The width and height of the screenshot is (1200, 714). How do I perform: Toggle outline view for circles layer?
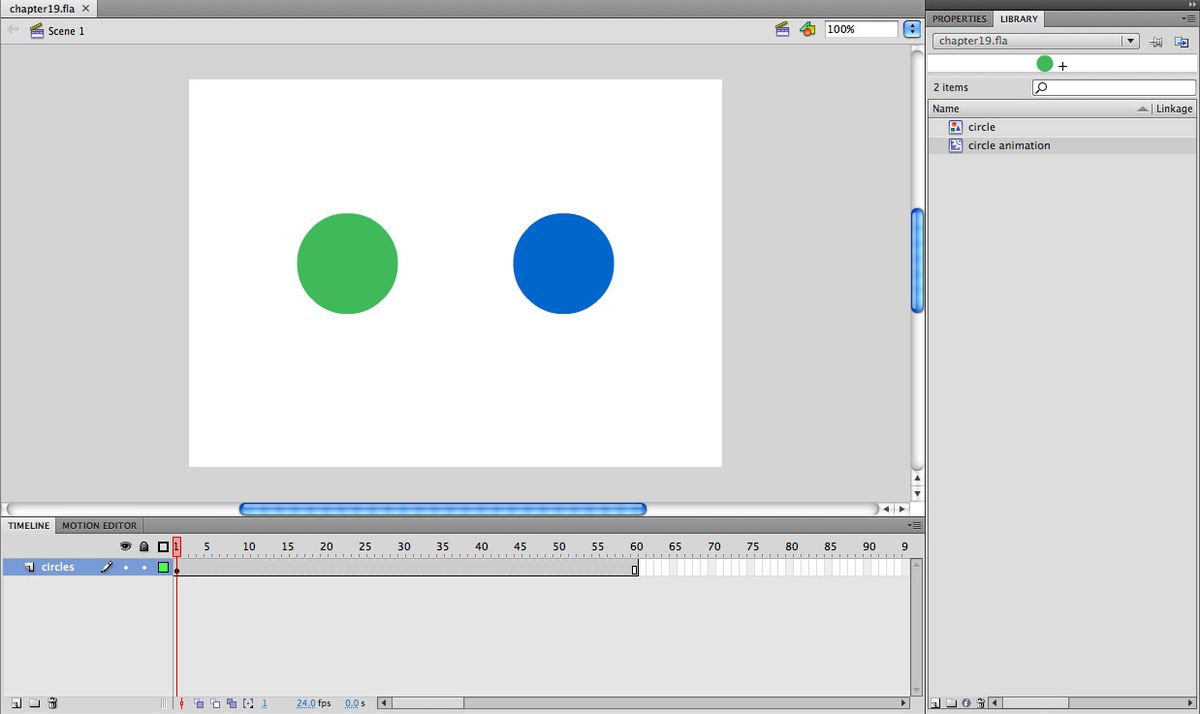(x=163, y=568)
